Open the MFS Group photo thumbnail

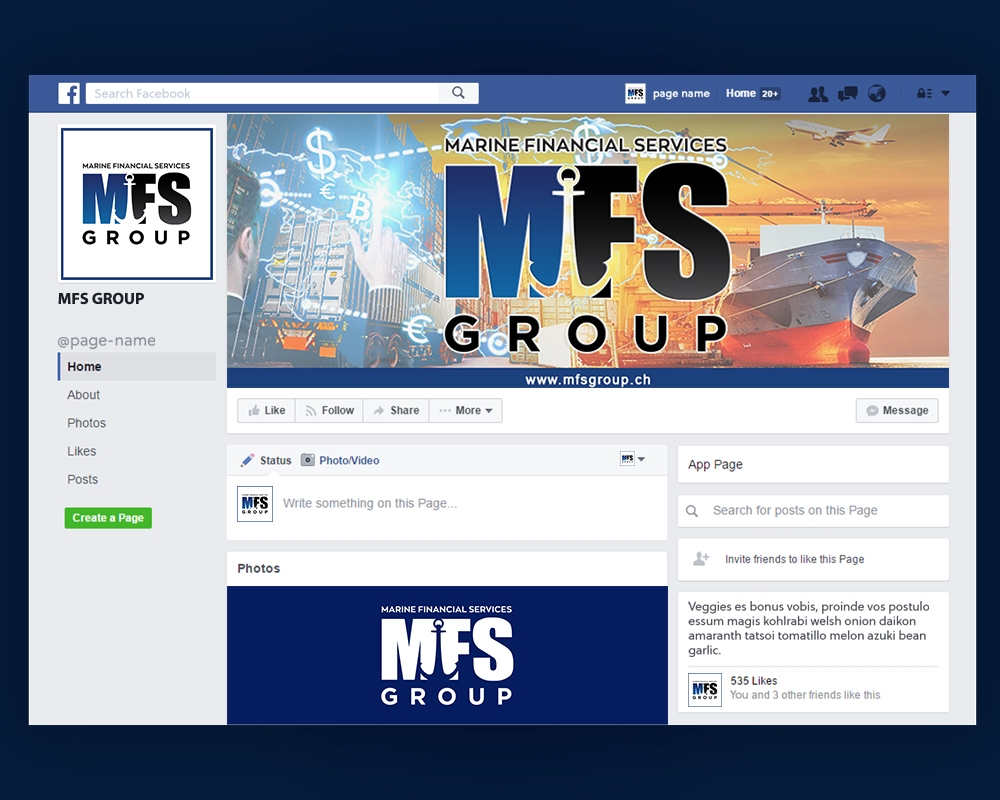(447, 655)
